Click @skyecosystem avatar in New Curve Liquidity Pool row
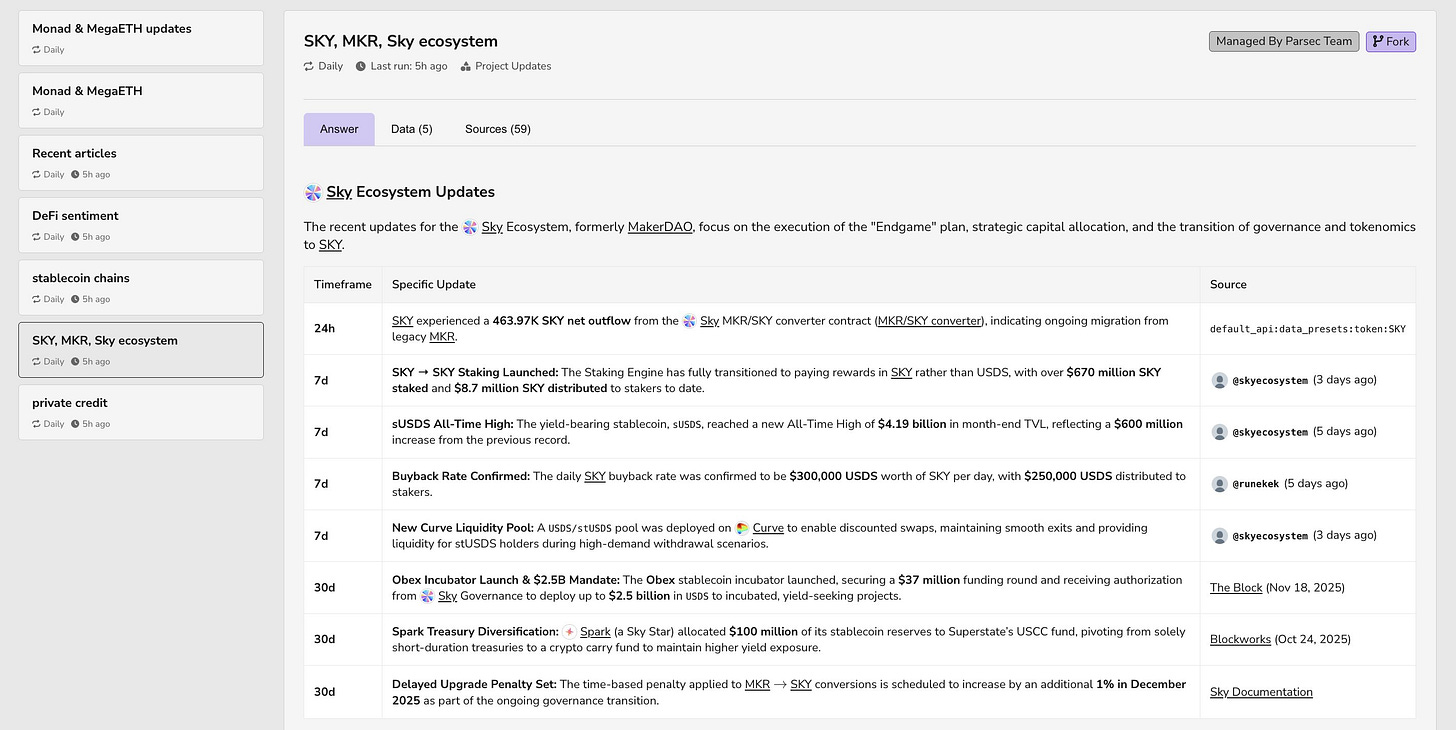This screenshot has width=1456, height=730. coord(1219,536)
